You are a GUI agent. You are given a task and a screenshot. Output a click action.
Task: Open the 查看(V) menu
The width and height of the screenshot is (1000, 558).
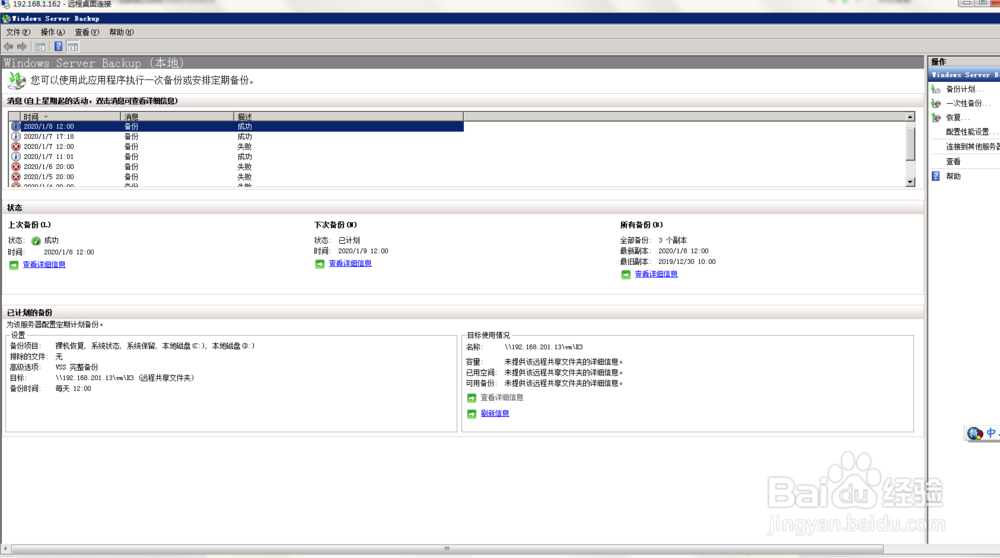(87, 32)
